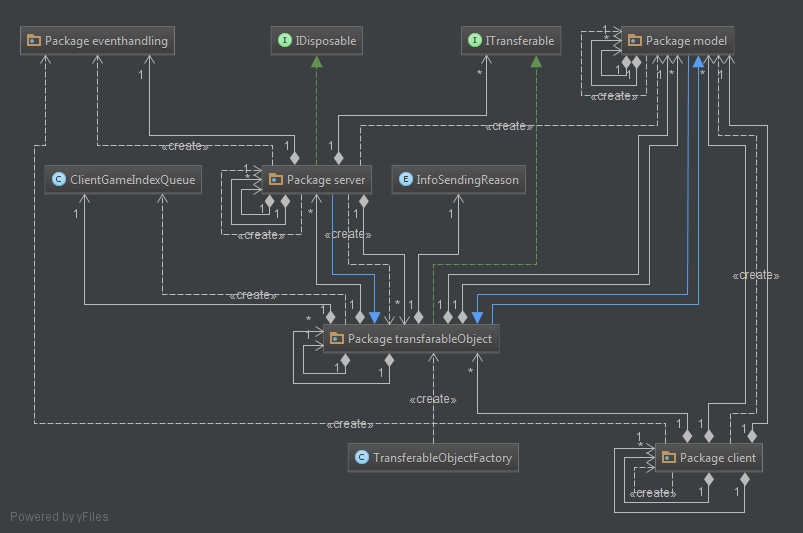
Task: Click the green arrowhead pointing at IDisposable
Action: click(316, 61)
